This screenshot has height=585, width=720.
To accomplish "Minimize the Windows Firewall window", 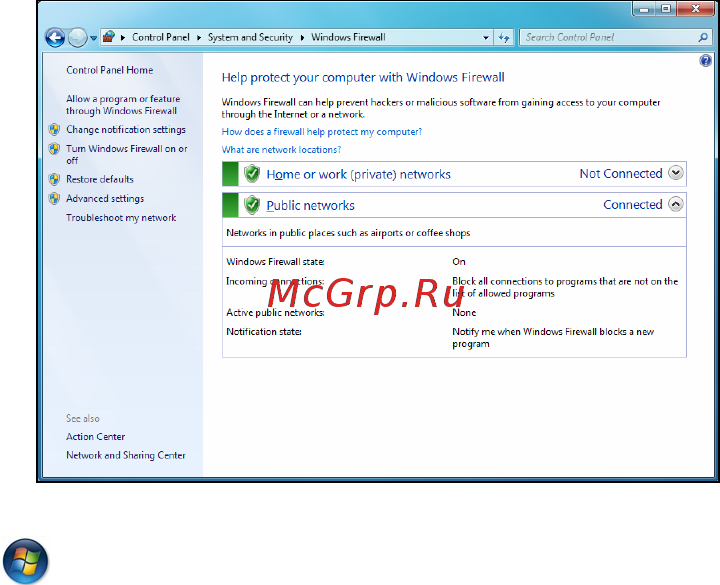I will pos(644,9).
